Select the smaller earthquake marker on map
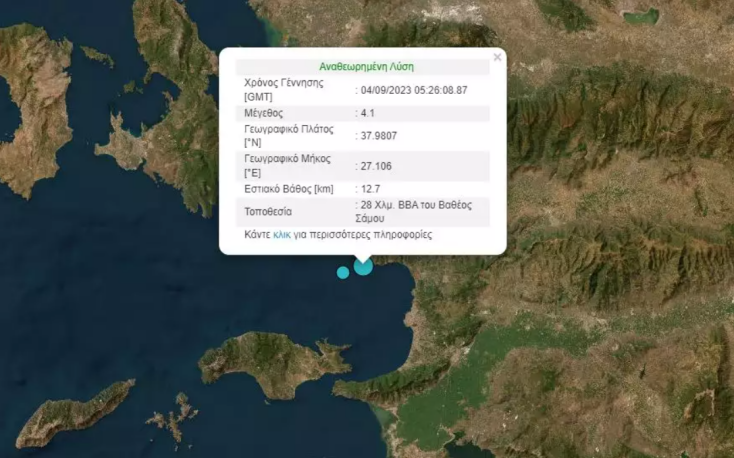Viewport: 734px width, 458px height. tap(343, 273)
